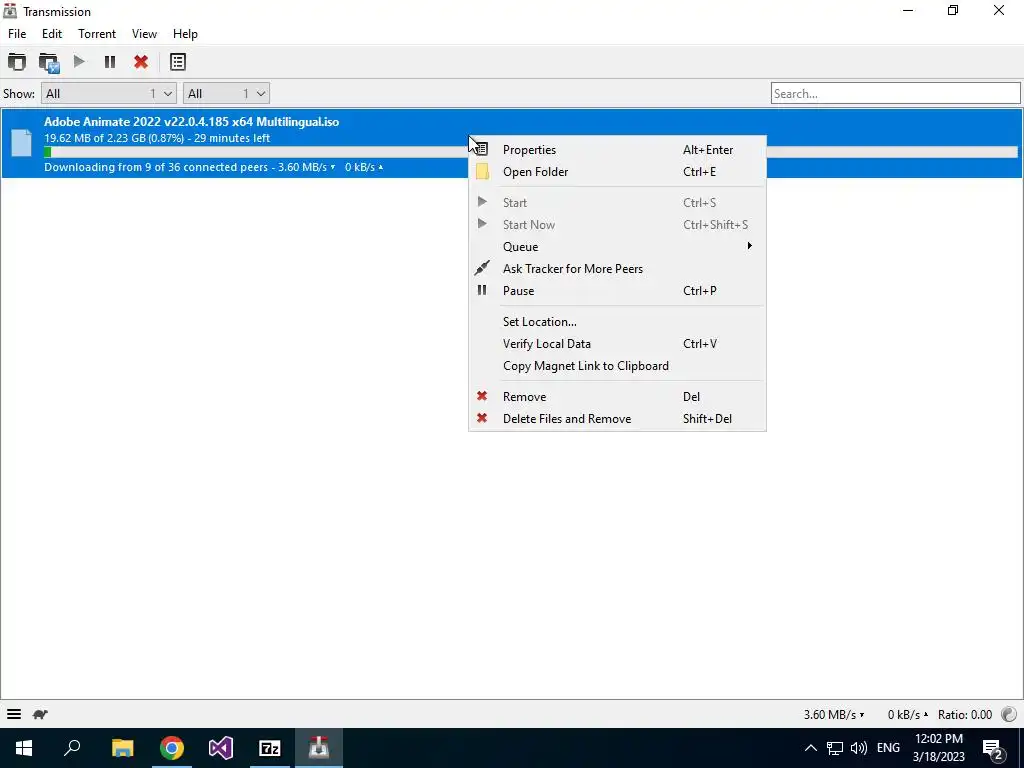Open the Edit menu

(52, 34)
